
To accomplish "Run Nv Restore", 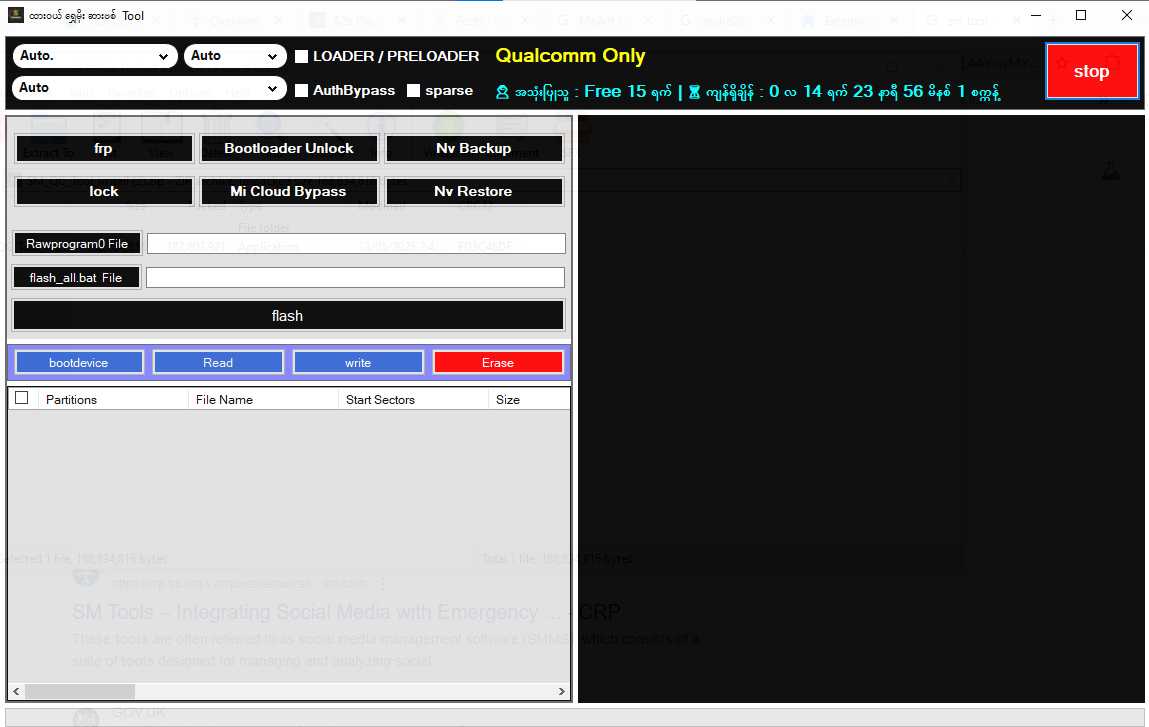I will click(x=475, y=191).
